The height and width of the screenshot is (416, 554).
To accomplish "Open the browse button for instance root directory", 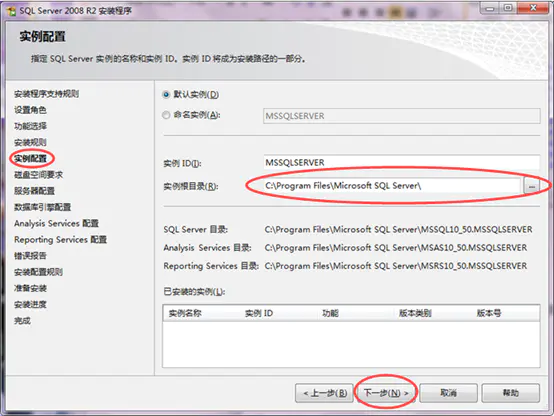I will pyautogui.click(x=532, y=186).
